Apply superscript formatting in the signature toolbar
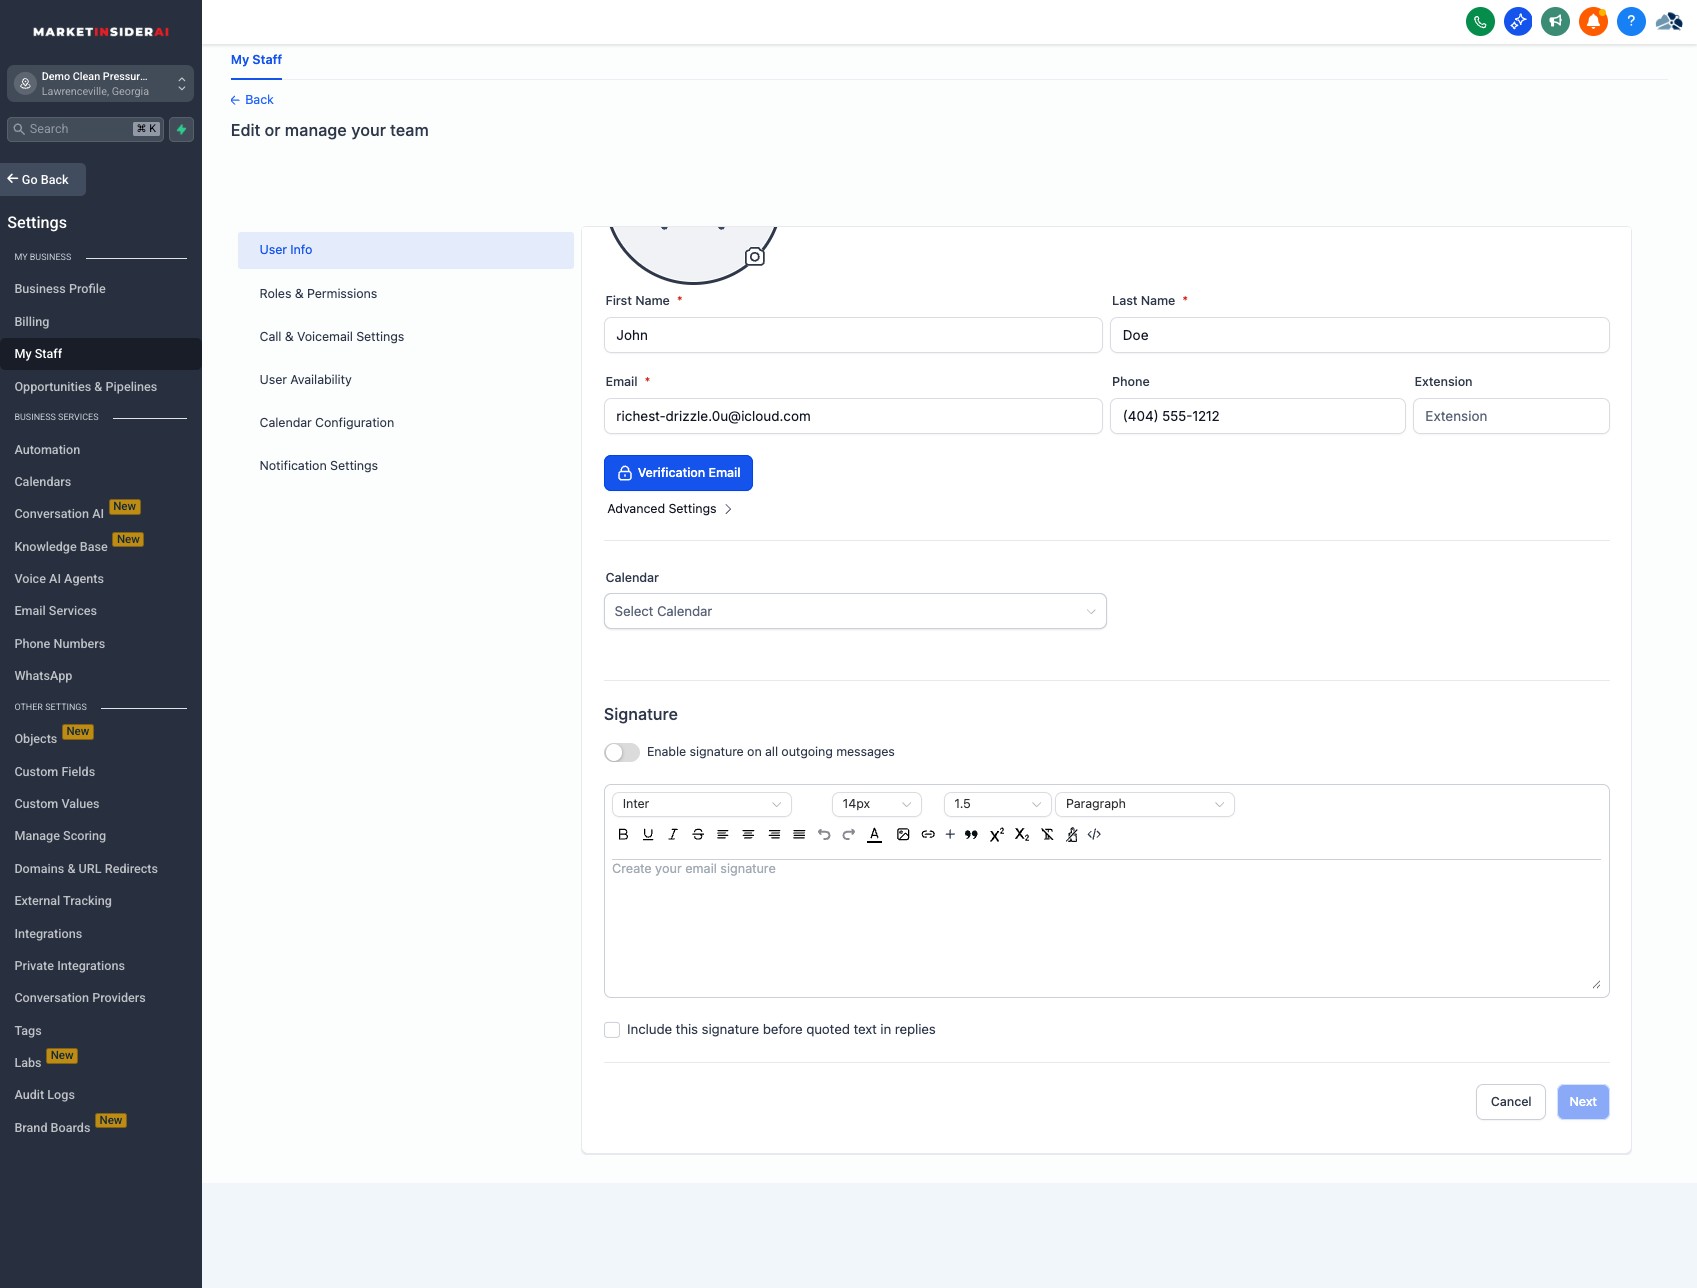 (996, 834)
